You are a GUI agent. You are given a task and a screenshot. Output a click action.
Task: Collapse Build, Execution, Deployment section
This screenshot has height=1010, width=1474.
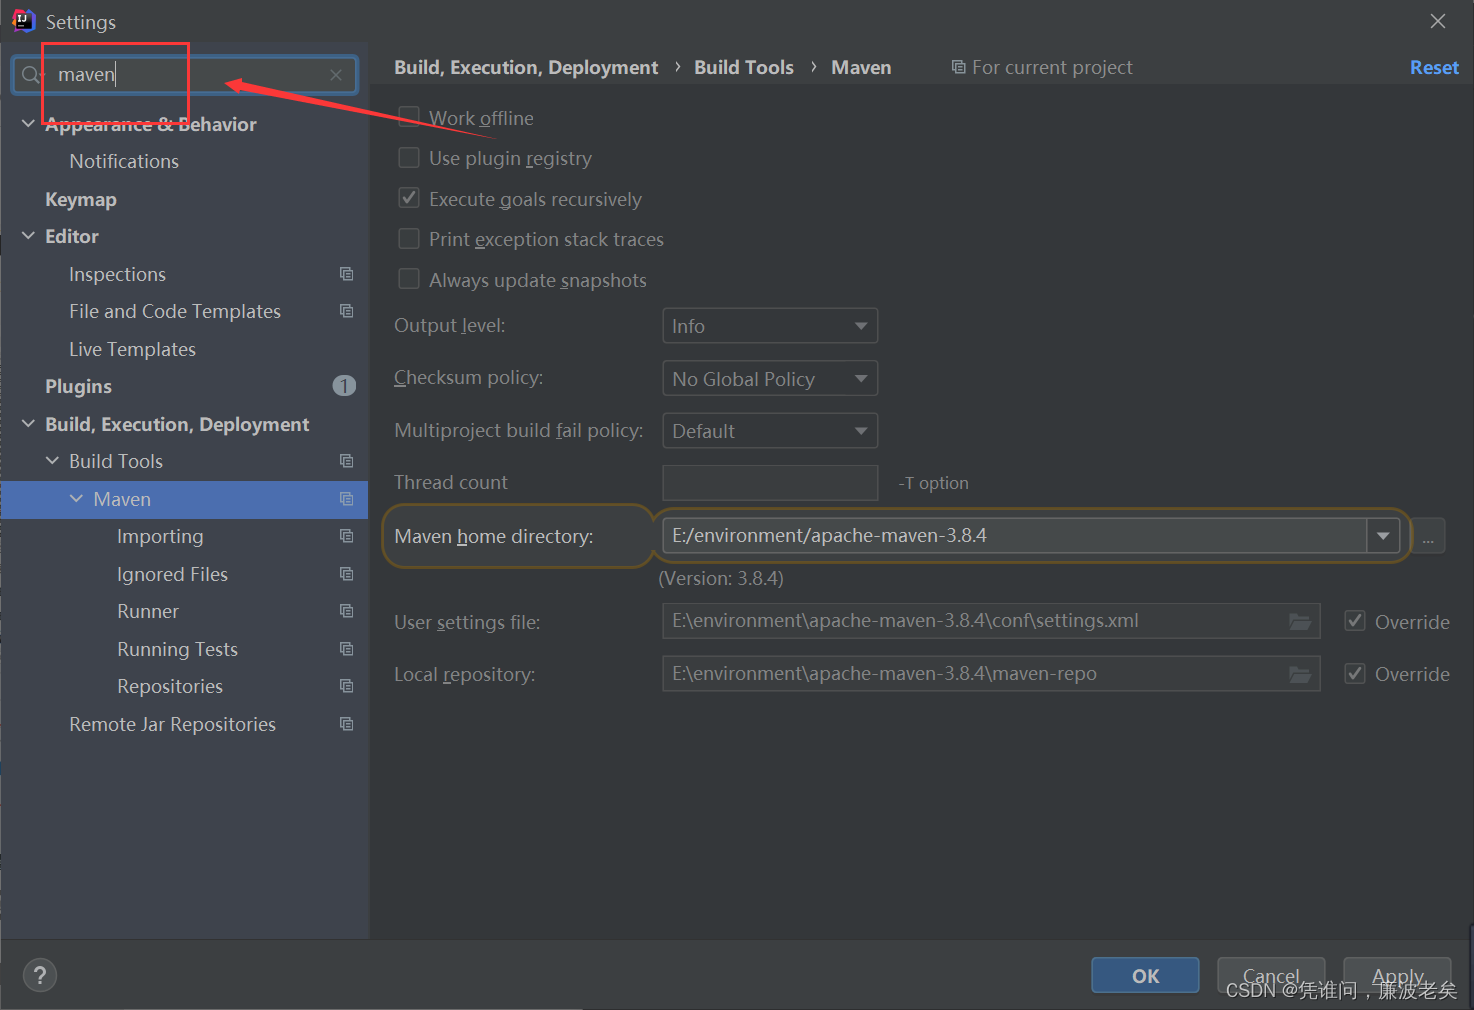coord(28,424)
